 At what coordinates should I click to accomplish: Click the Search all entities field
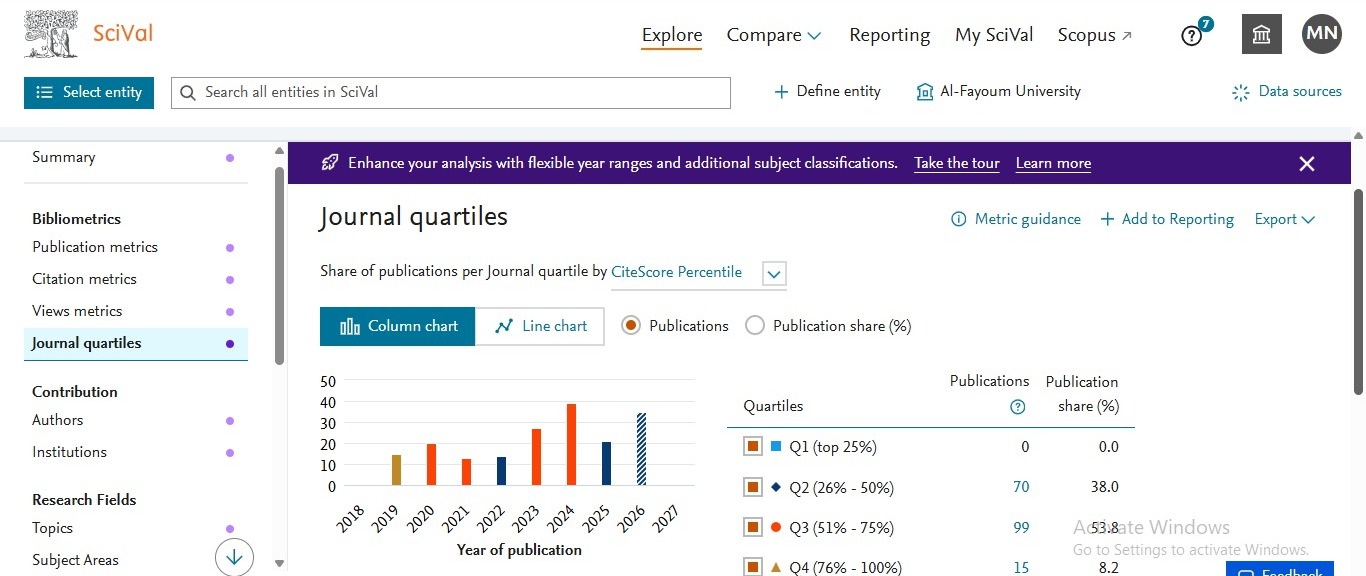click(451, 92)
